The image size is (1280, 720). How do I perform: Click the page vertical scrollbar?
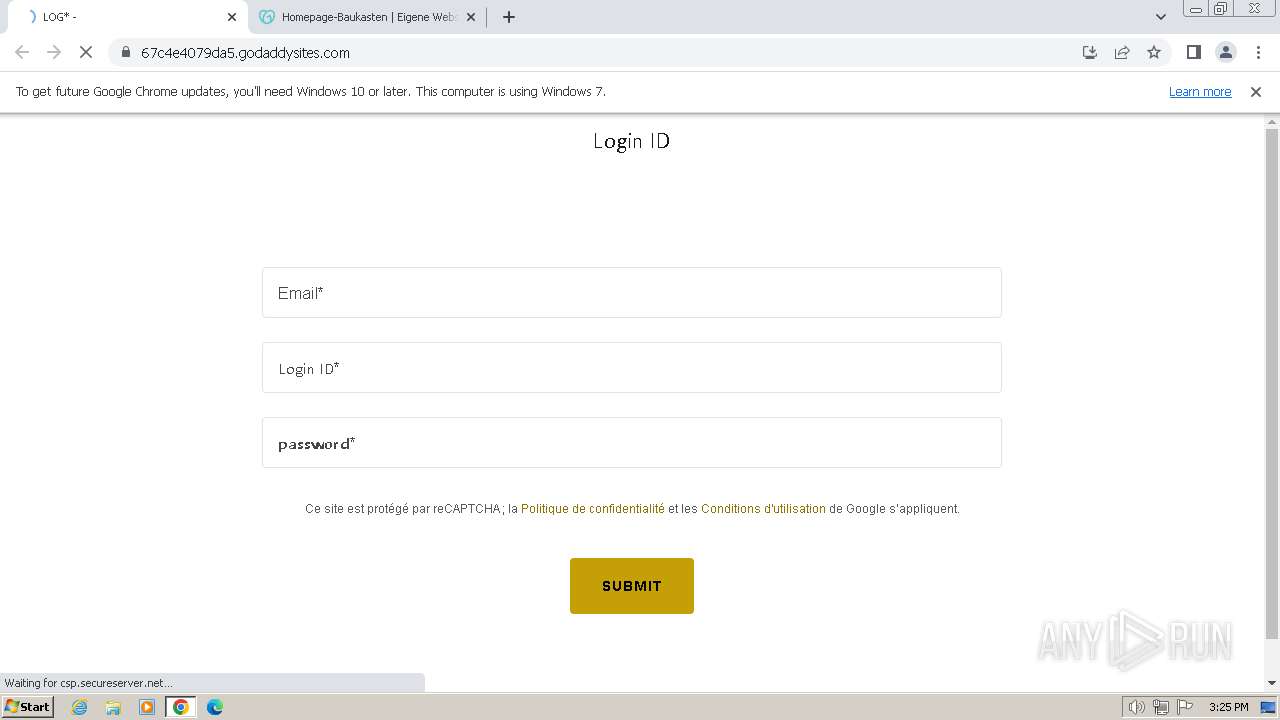point(1272,384)
